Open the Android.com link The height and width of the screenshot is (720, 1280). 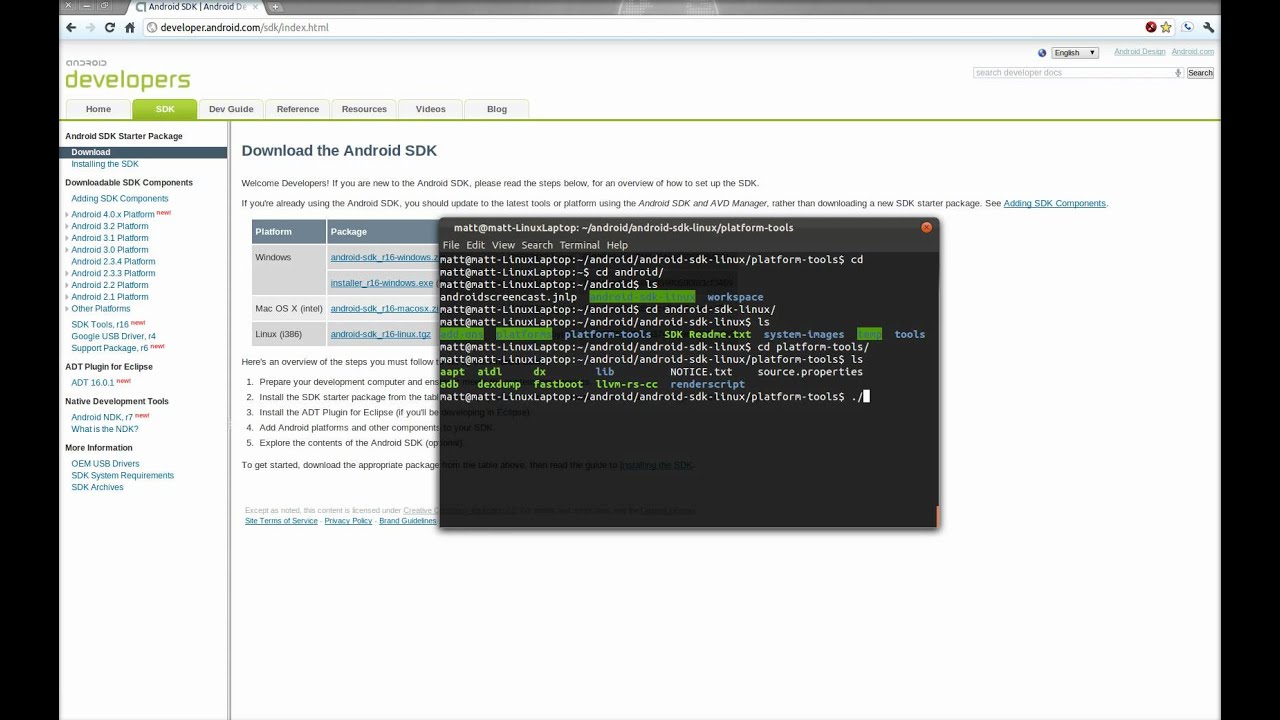1193,52
